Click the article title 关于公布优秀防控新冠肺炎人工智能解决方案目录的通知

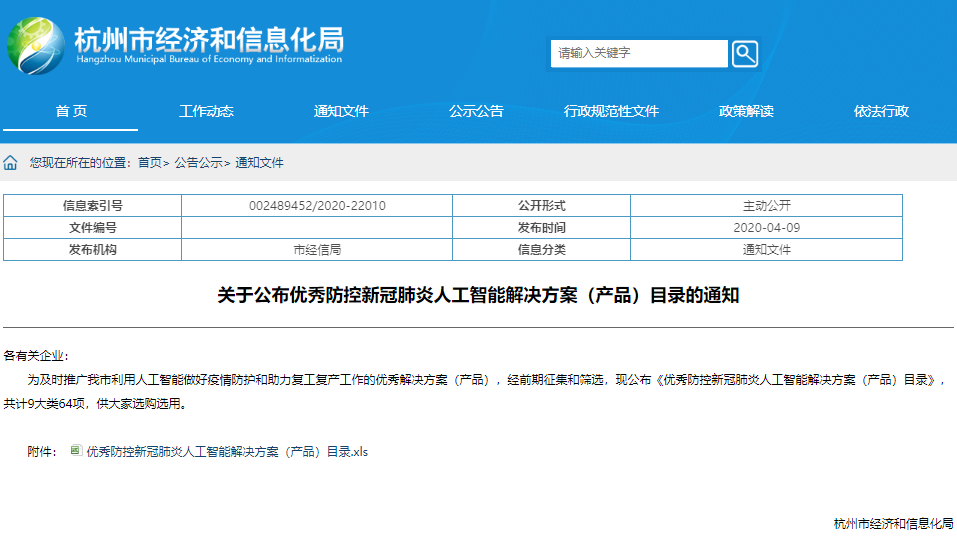[478, 296]
